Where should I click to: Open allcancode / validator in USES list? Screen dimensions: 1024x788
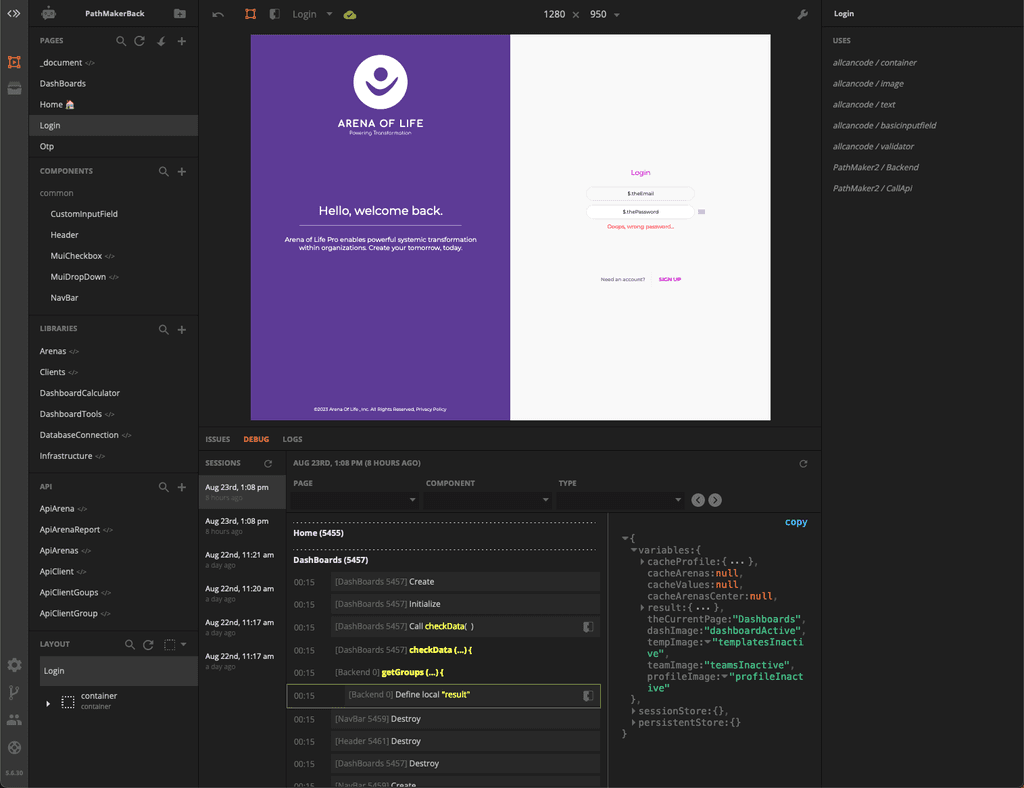tap(873, 146)
